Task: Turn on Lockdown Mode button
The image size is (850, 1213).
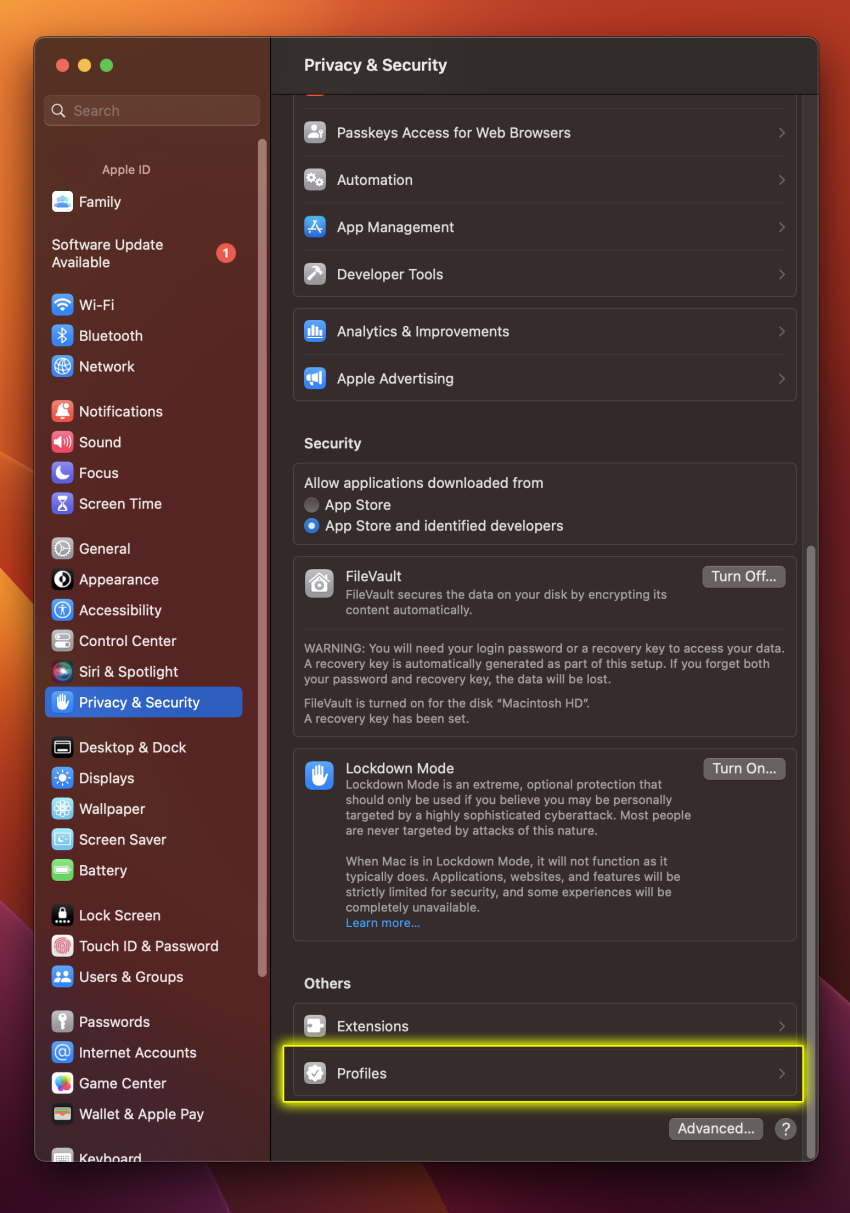Action: coord(744,769)
